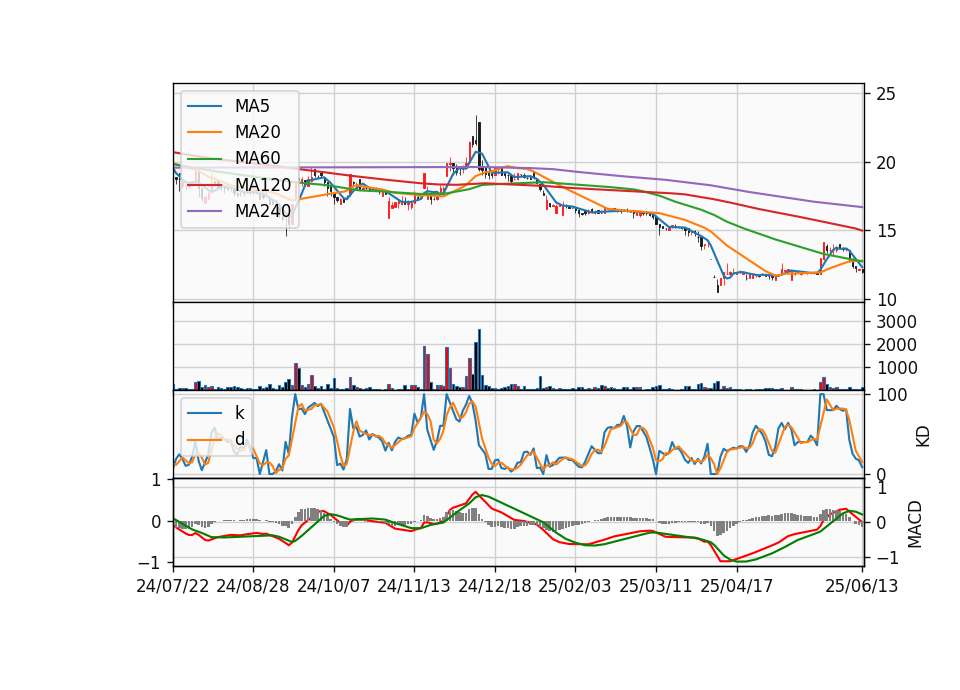Click the price axis value 25

886,94
